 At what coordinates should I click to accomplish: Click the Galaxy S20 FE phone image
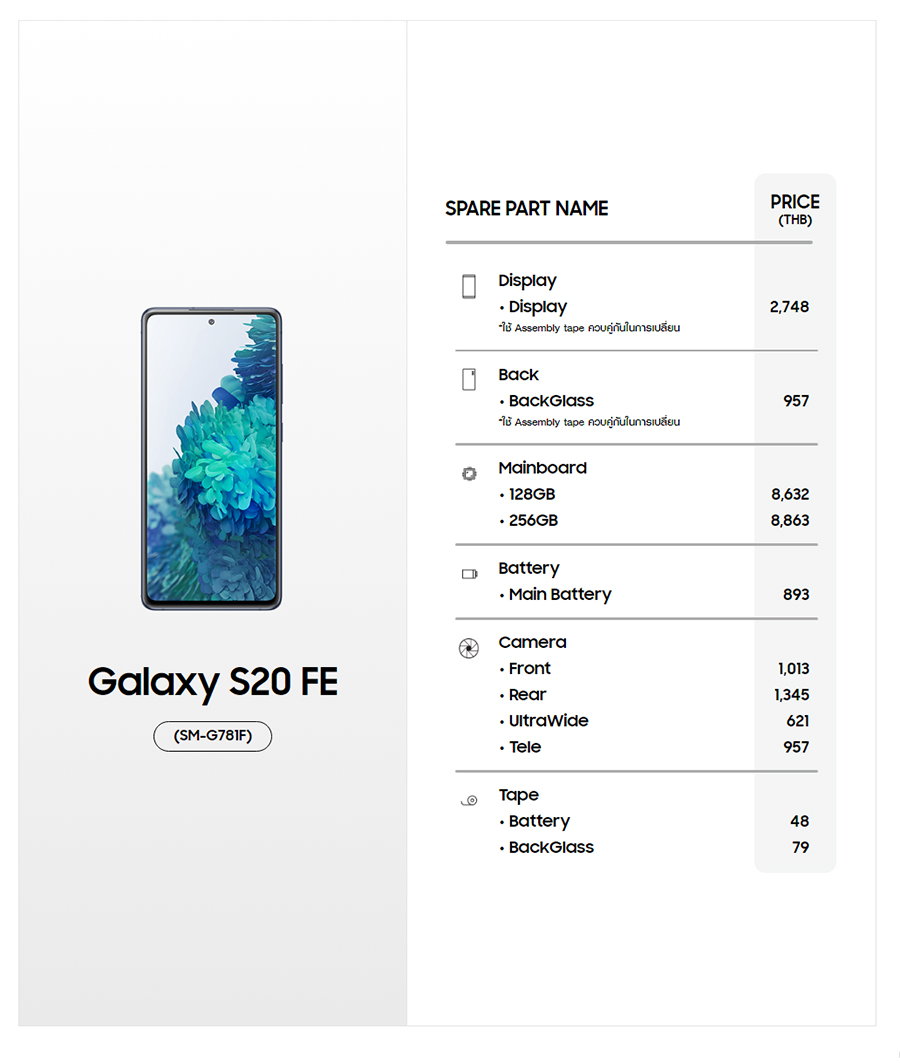pyautogui.click(x=211, y=459)
